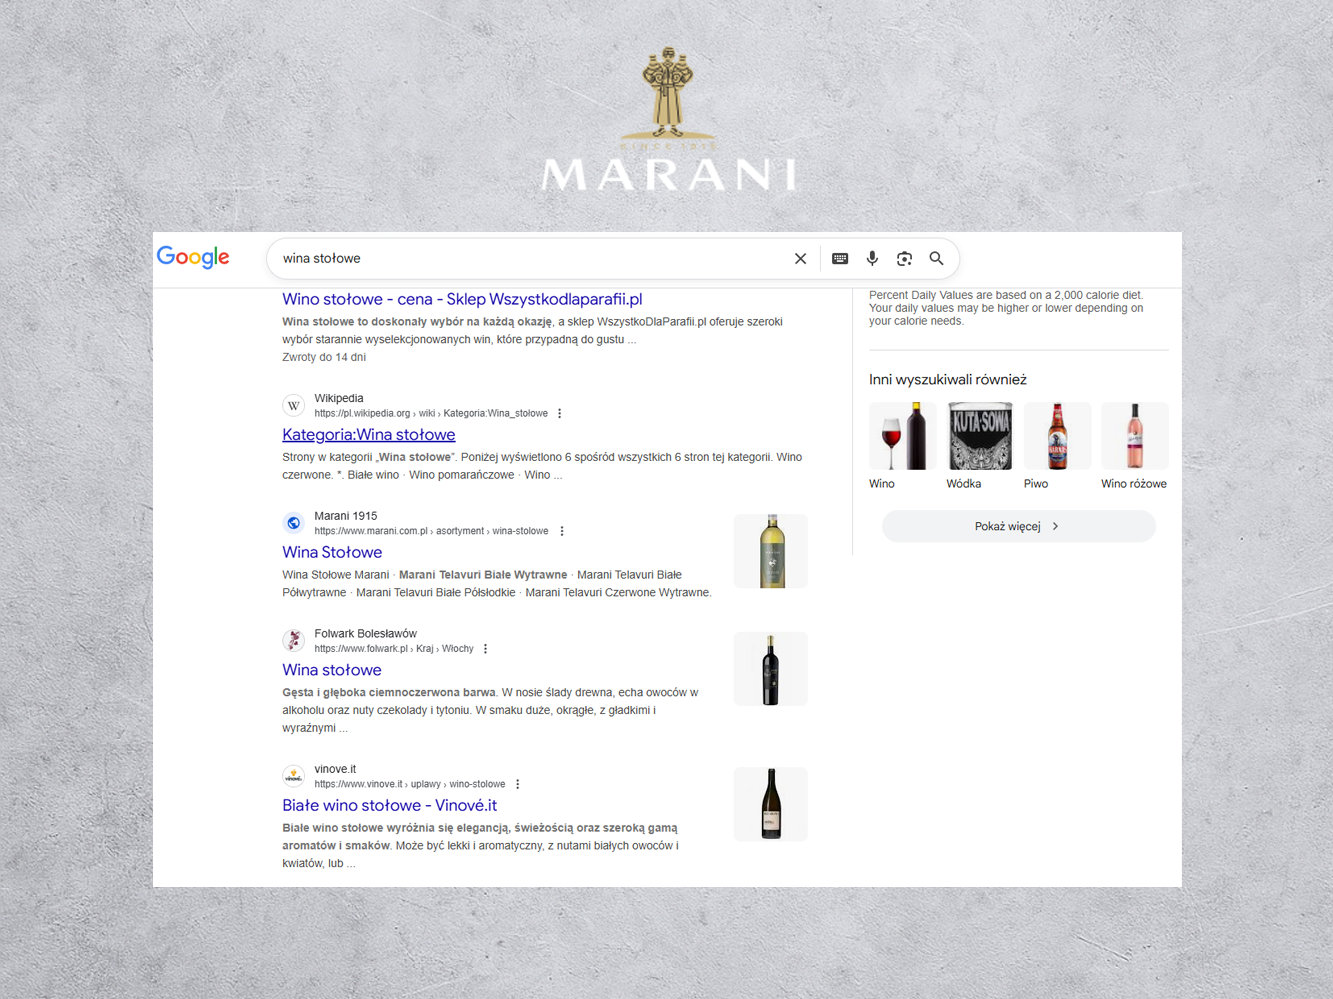The image size is (1333, 999).
Task: Open Białe wino stołowe - Vinové.it link
Action: tap(389, 805)
